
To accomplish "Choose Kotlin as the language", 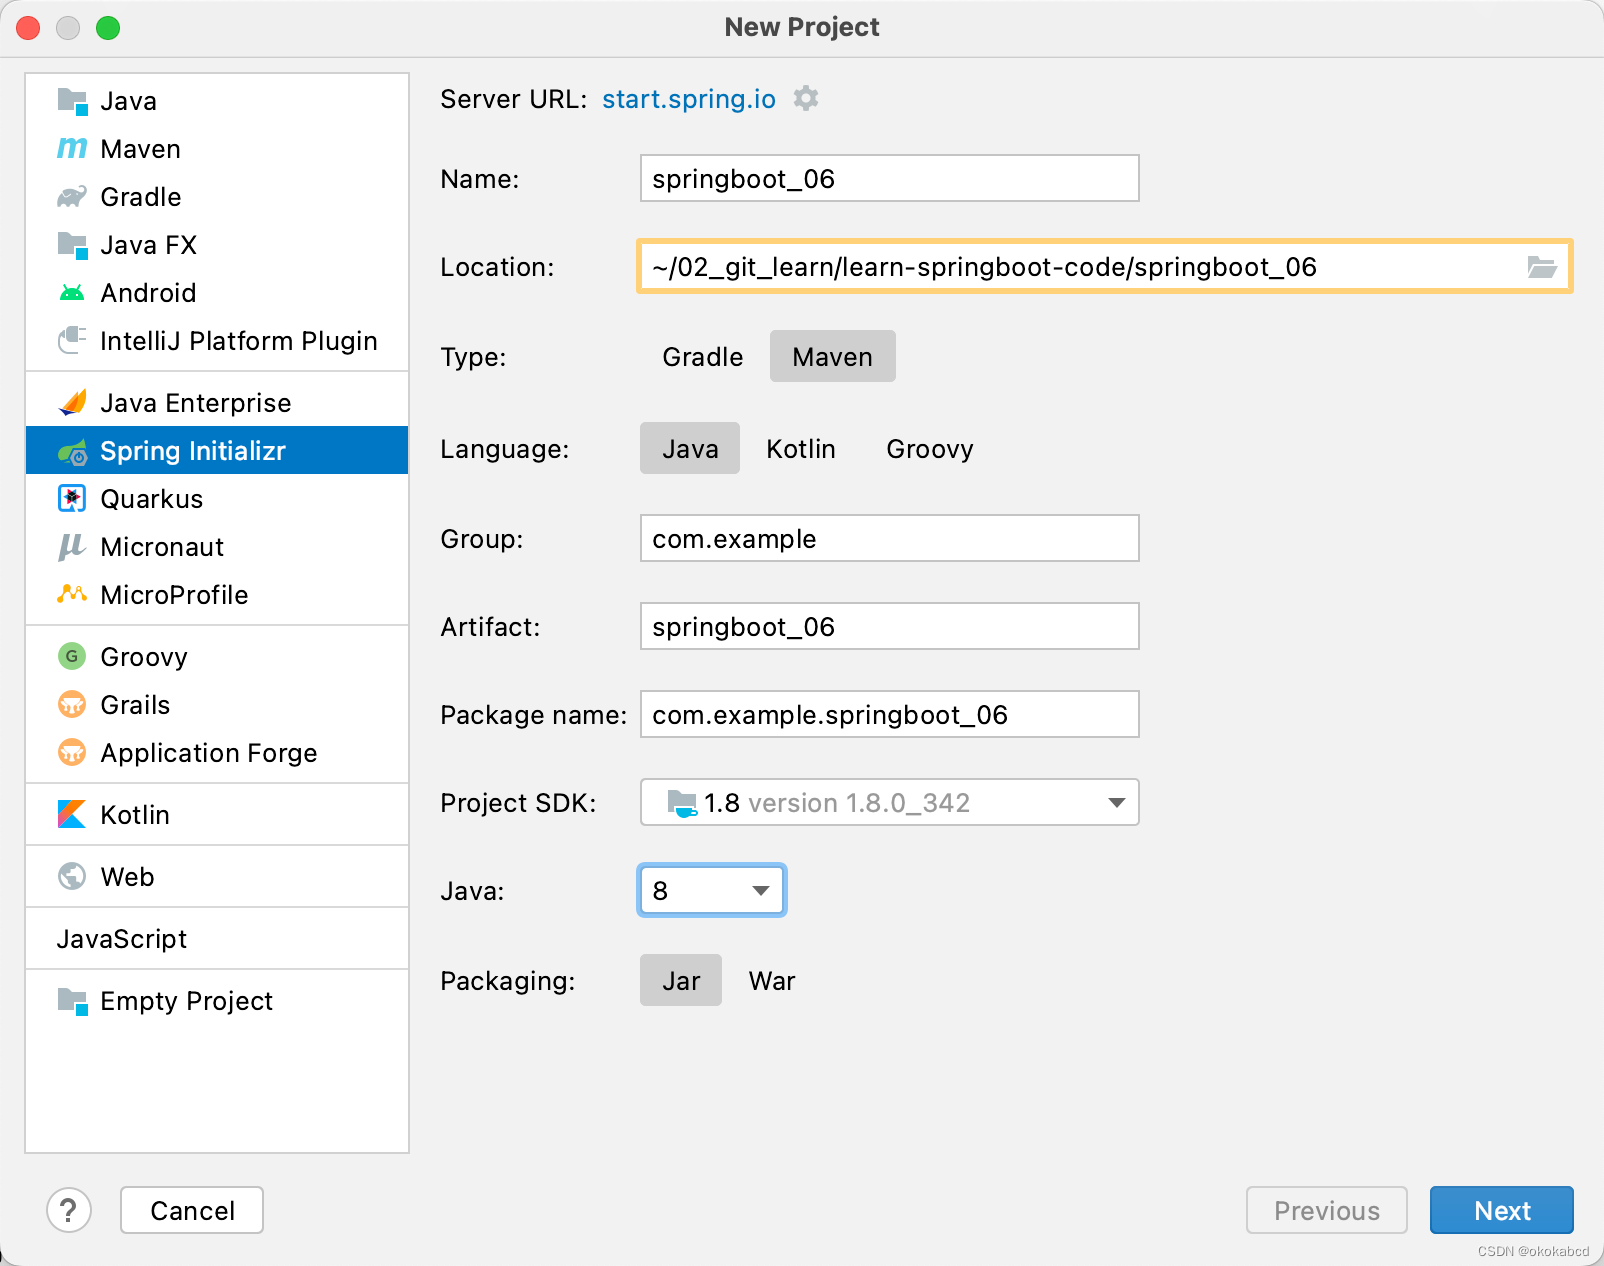I will [801, 449].
